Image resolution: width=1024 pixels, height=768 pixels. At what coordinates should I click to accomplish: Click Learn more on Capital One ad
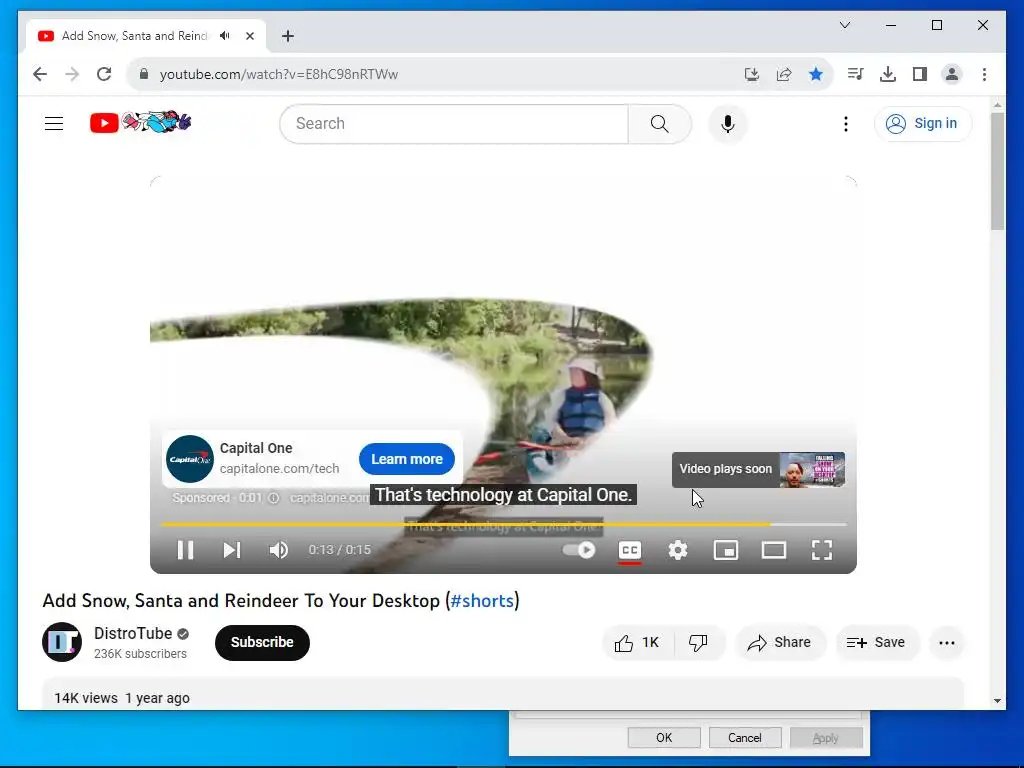tap(407, 459)
